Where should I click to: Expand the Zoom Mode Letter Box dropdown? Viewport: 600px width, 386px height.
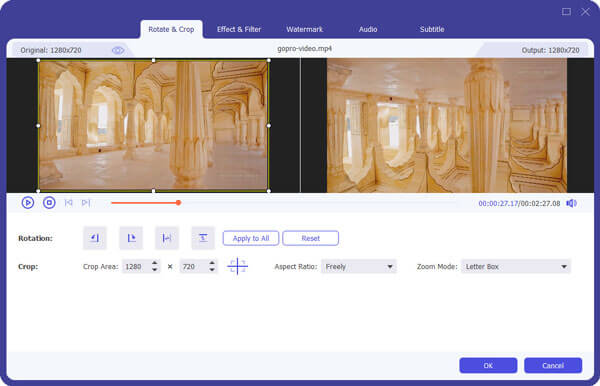516,266
